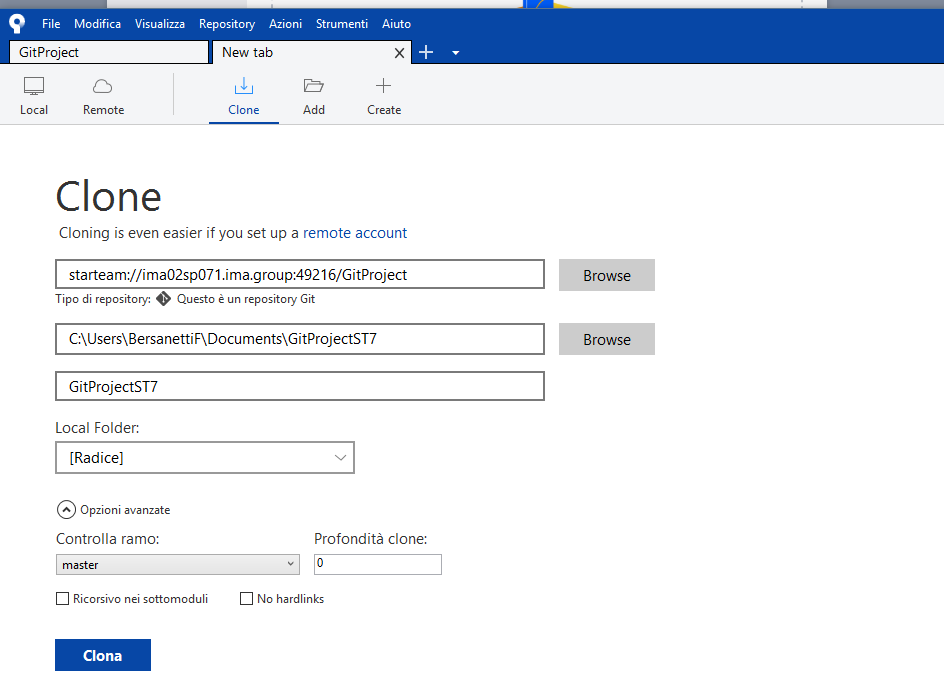Browse for the destination folder

click(x=607, y=339)
